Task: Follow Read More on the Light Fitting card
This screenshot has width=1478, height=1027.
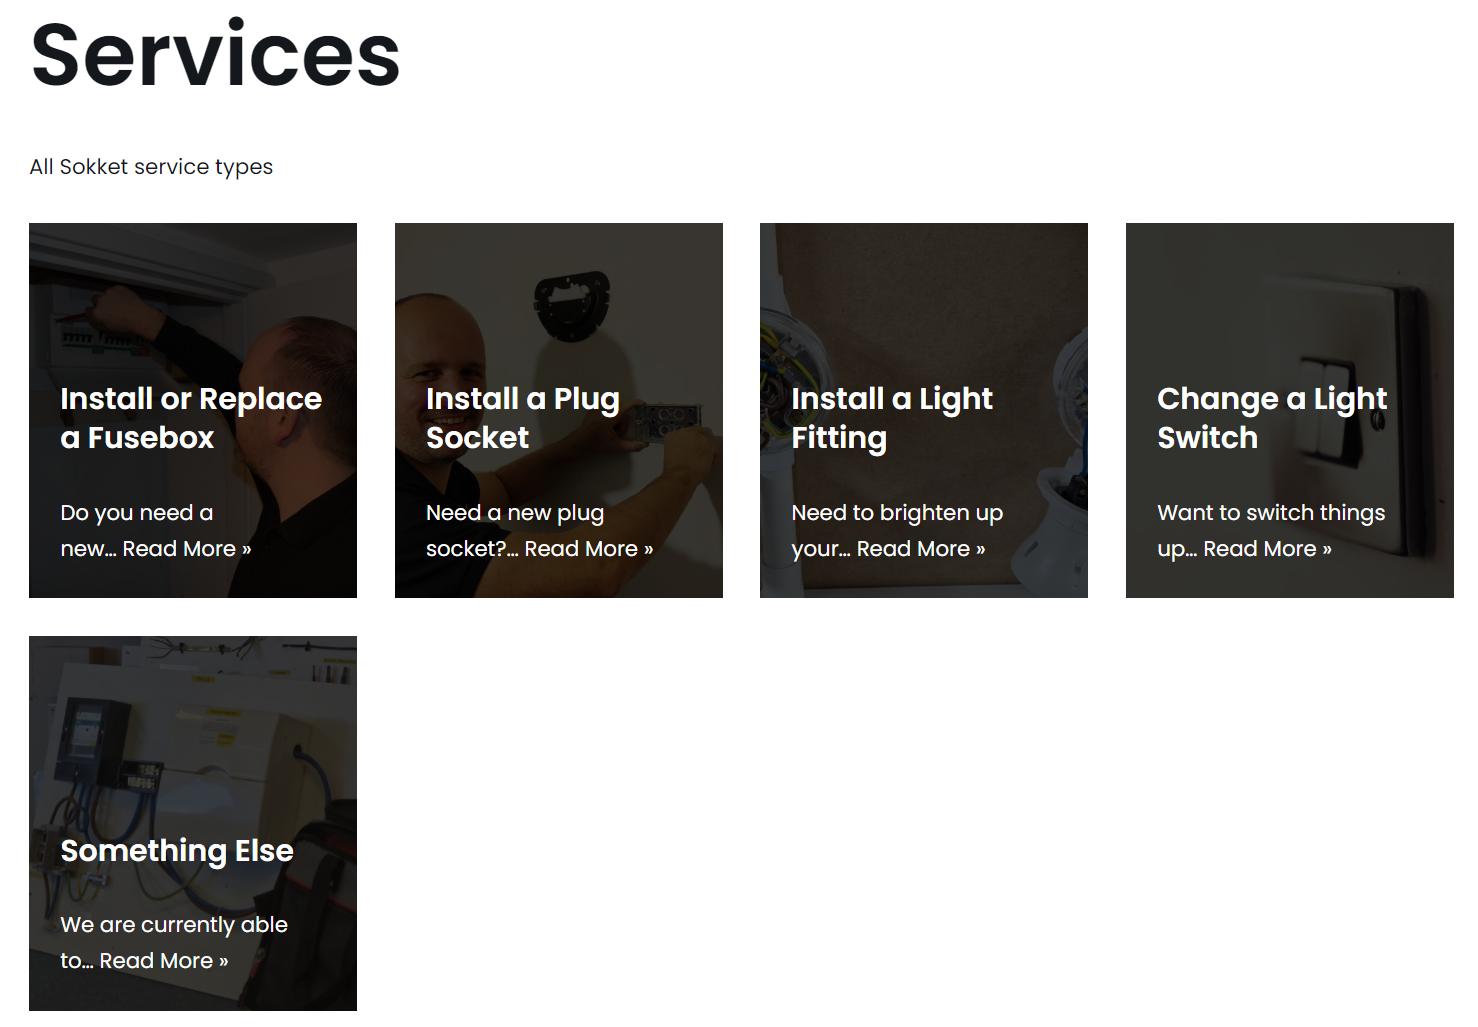Action: [921, 549]
